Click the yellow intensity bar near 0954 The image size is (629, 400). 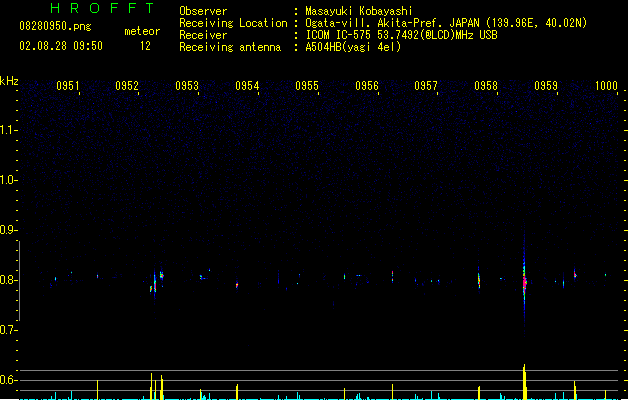pyautogui.click(x=237, y=392)
